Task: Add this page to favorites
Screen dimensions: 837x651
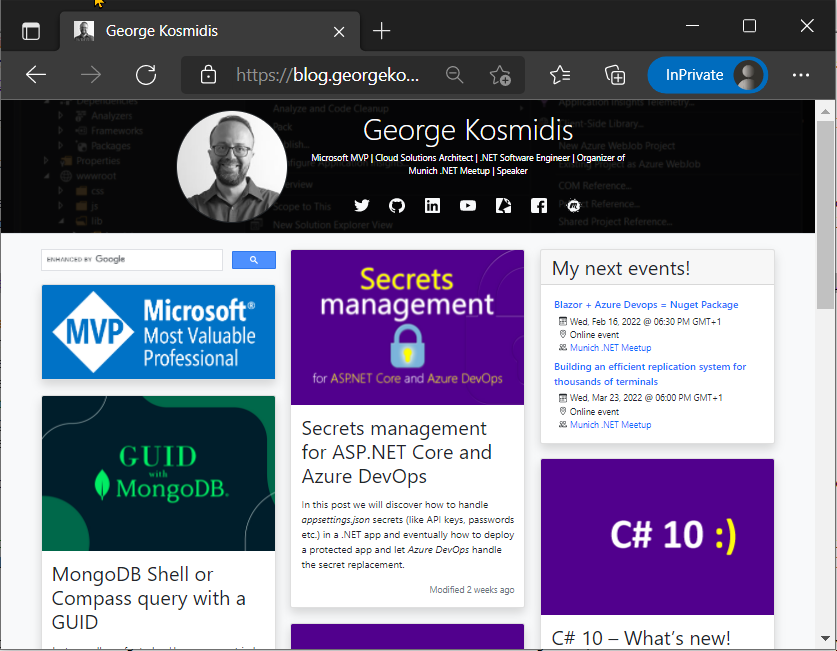Action: [500, 75]
